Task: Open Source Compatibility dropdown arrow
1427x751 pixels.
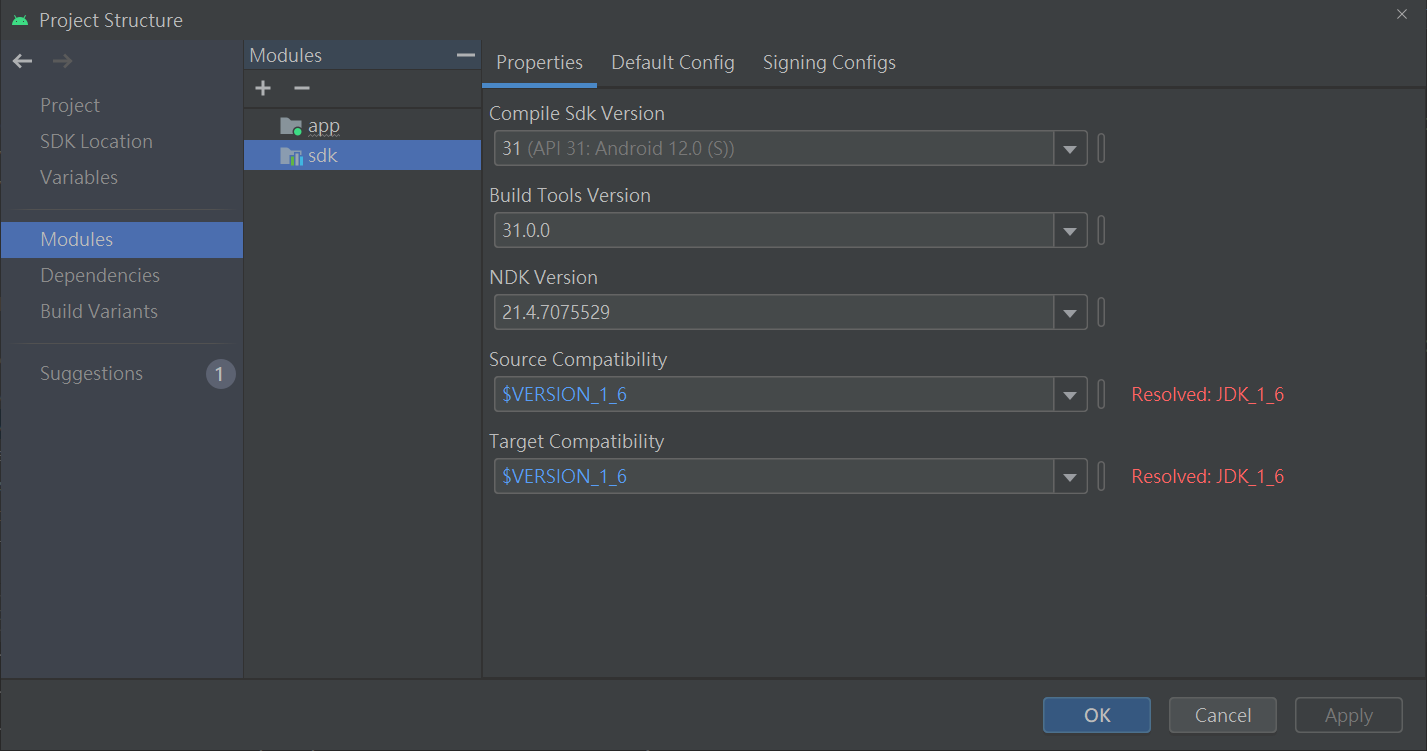Action: click(x=1070, y=395)
